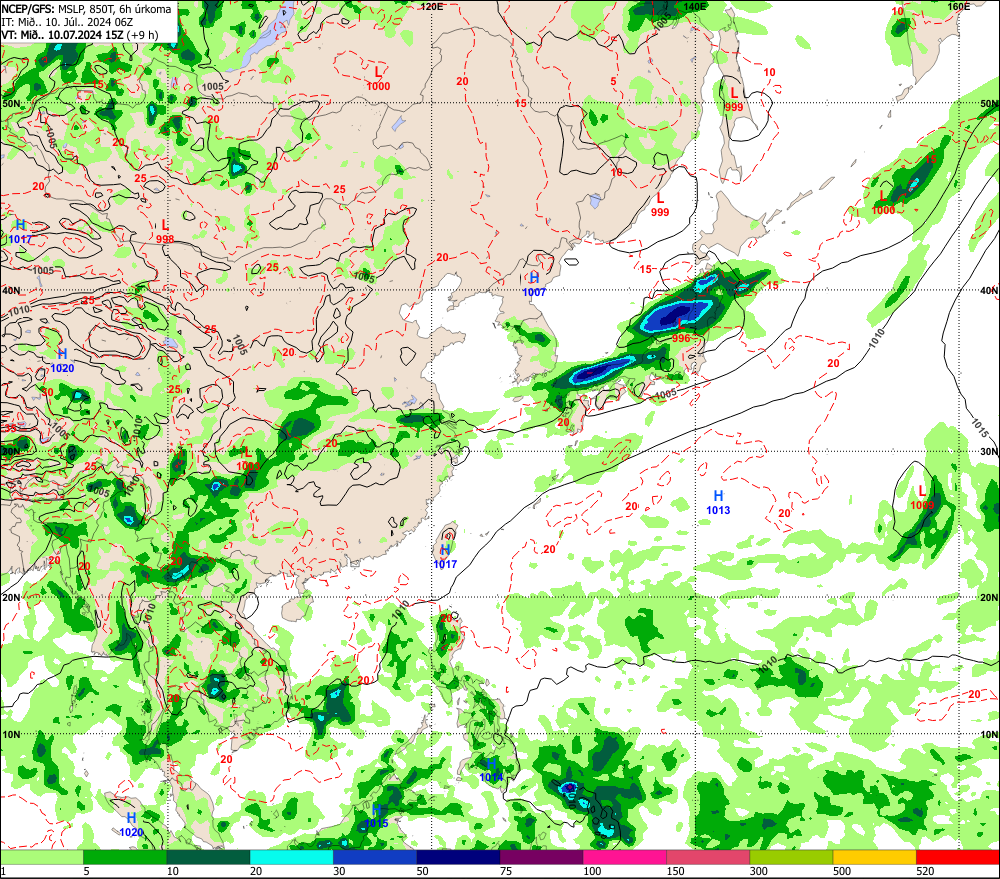1000x879 pixels.
Task: Pick the purple 75–100 mm legend swatch
Action: (x=541, y=857)
